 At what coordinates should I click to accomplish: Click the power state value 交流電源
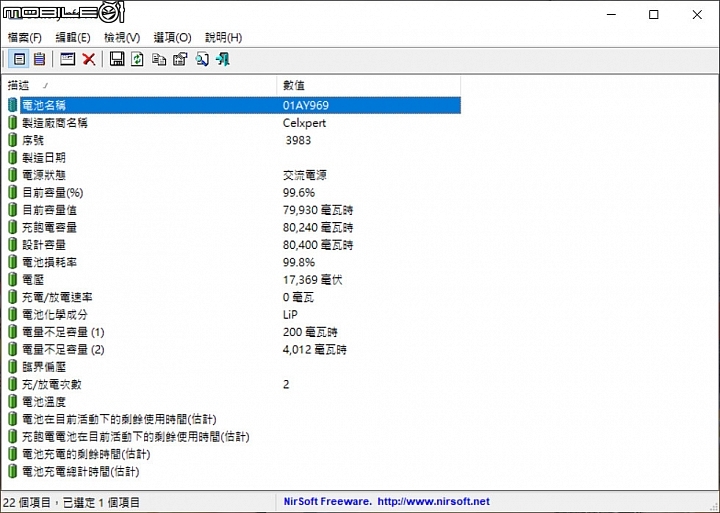[x=305, y=175]
